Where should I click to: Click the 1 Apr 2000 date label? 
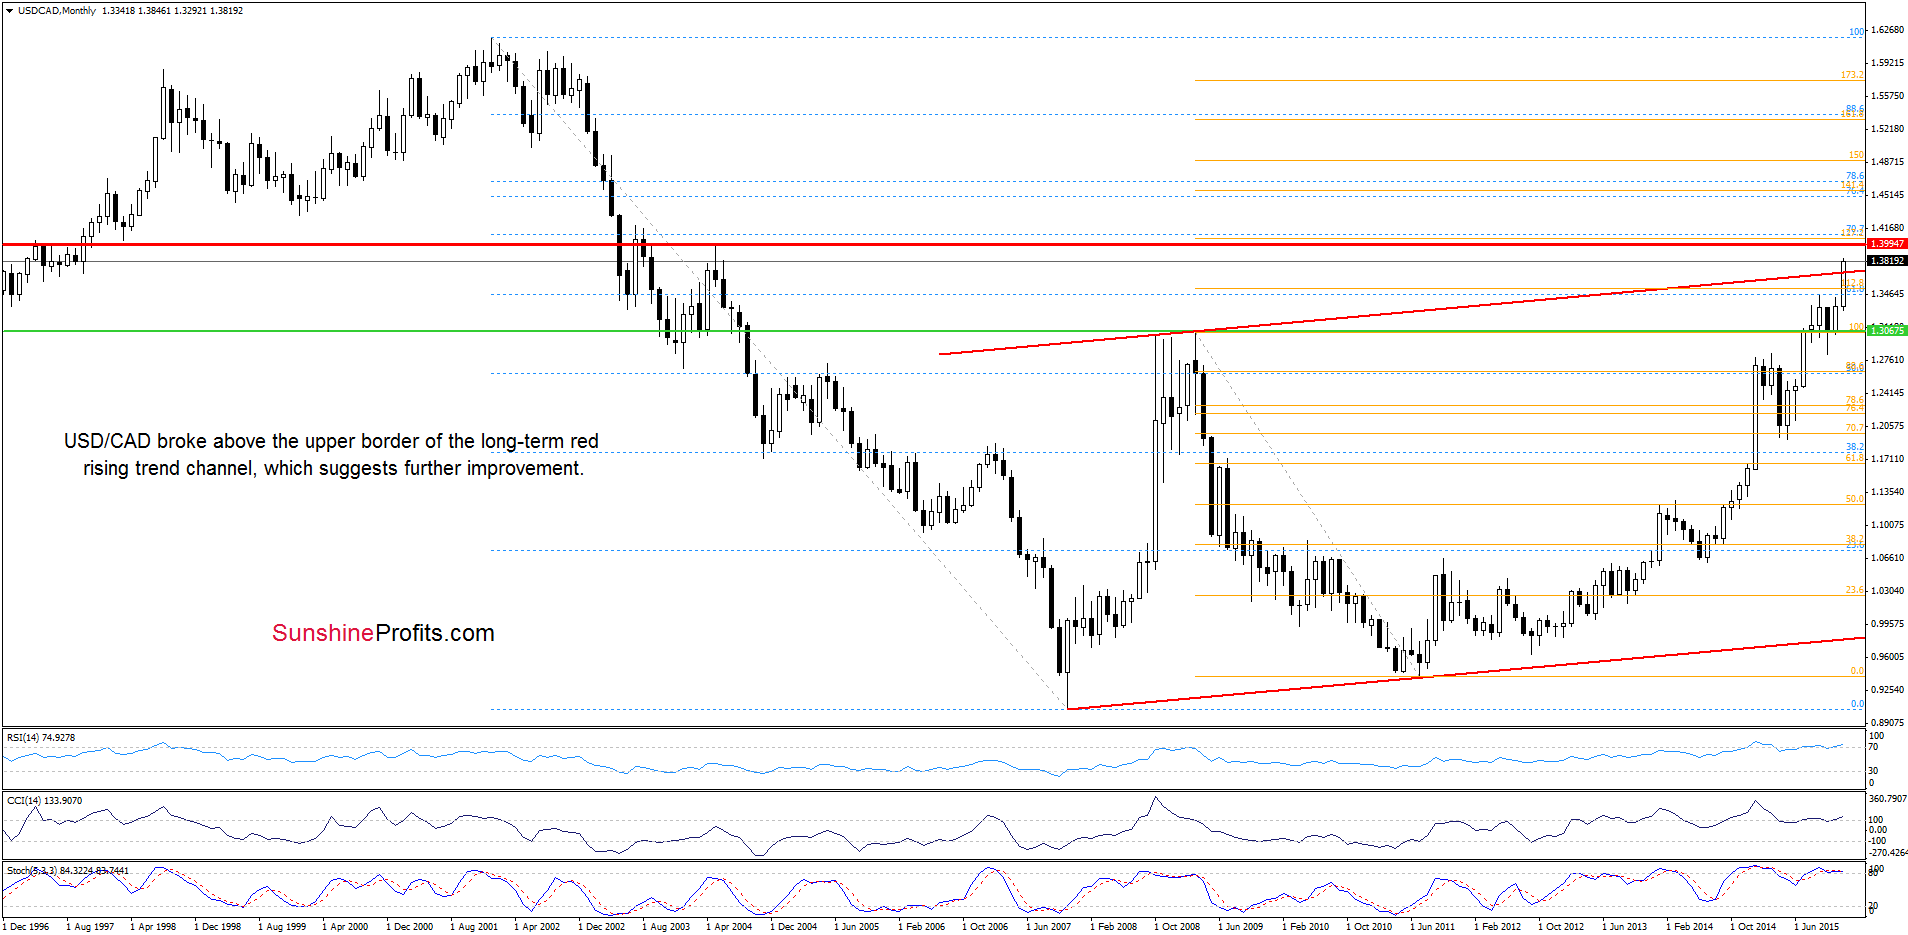point(345,927)
